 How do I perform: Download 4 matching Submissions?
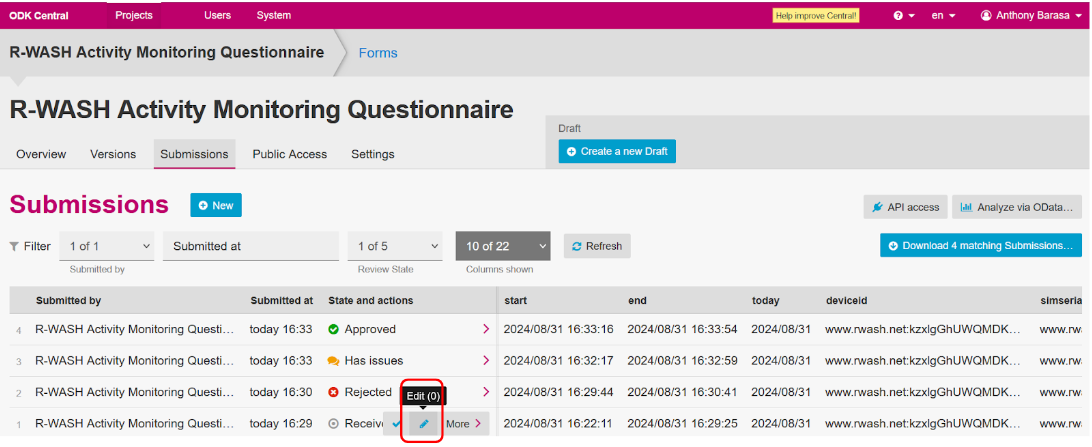(x=979, y=246)
